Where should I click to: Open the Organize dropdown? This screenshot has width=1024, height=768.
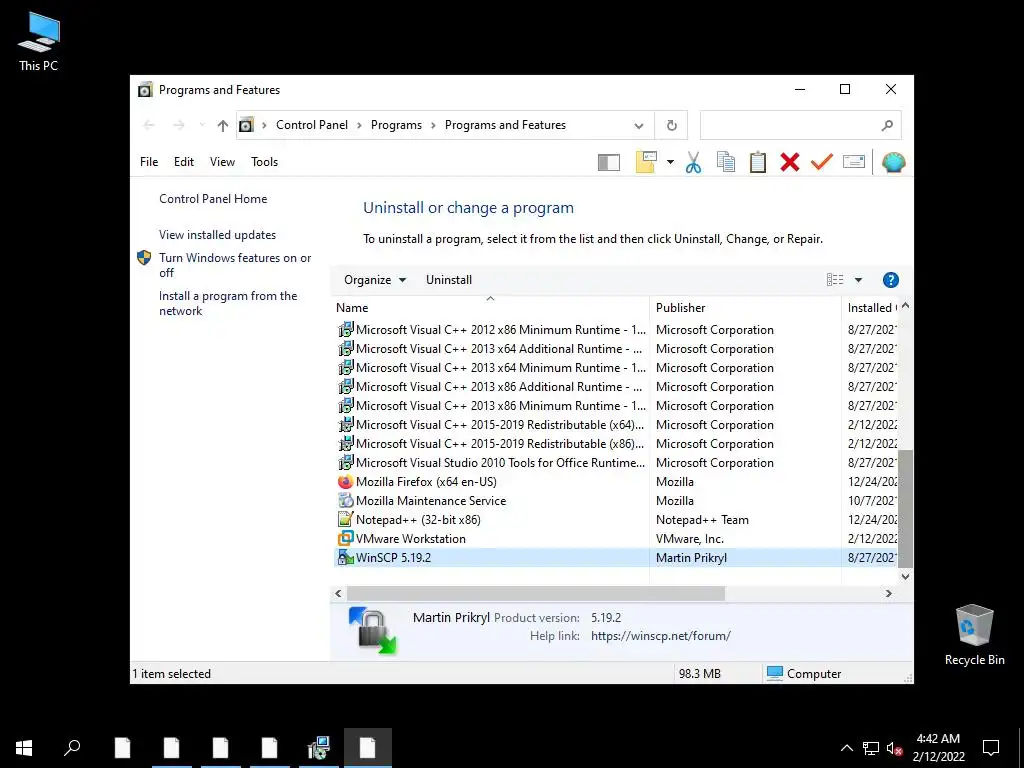coord(375,280)
